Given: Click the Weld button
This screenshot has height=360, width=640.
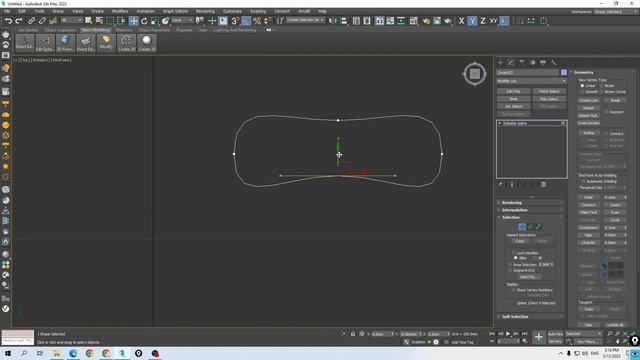Looking at the screenshot, I should click(589, 197).
